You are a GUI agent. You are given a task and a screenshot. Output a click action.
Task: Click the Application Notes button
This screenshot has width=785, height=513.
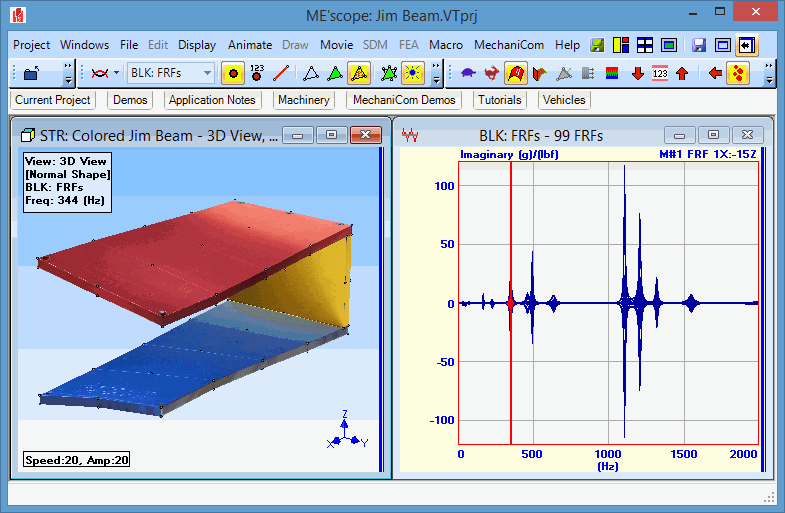coord(212,100)
